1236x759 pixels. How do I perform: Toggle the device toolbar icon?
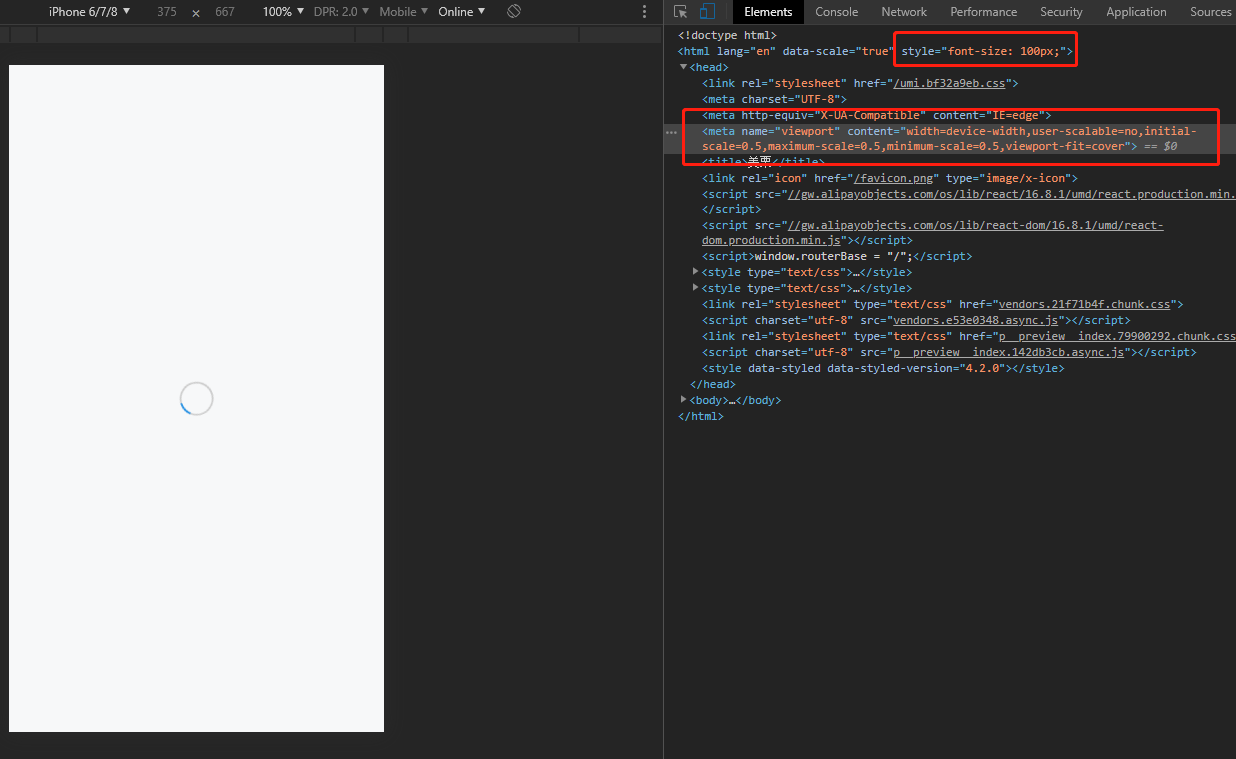707,12
